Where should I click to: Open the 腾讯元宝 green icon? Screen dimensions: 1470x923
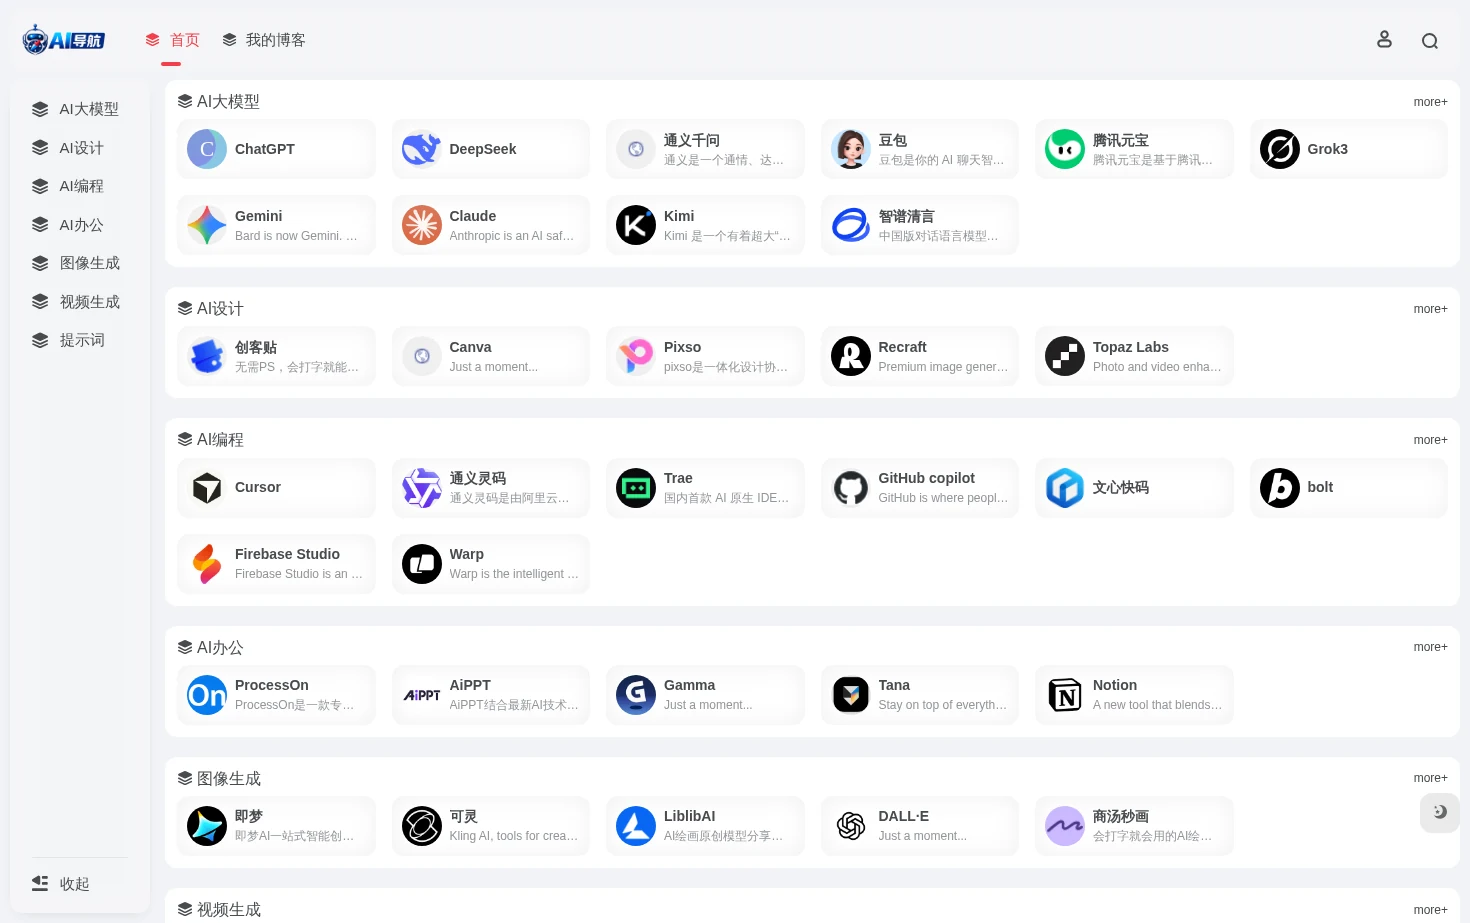point(1065,149)
